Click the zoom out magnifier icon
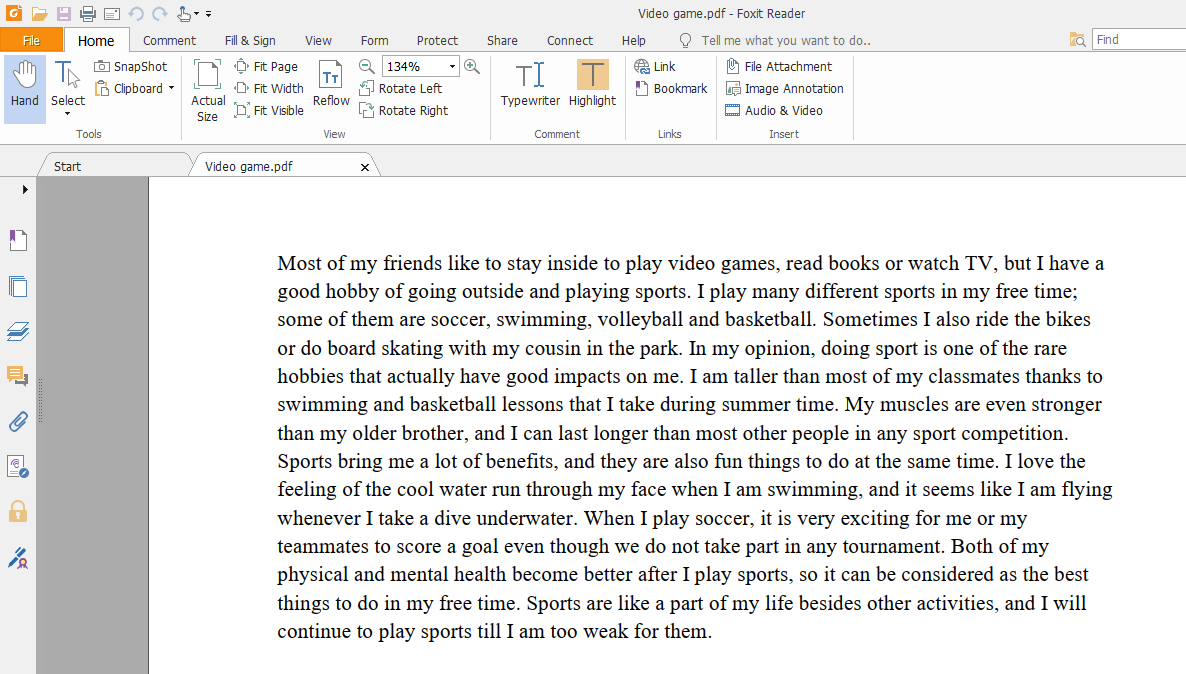The width and height of the screenshot is (1186, 674). pos(367,66)
